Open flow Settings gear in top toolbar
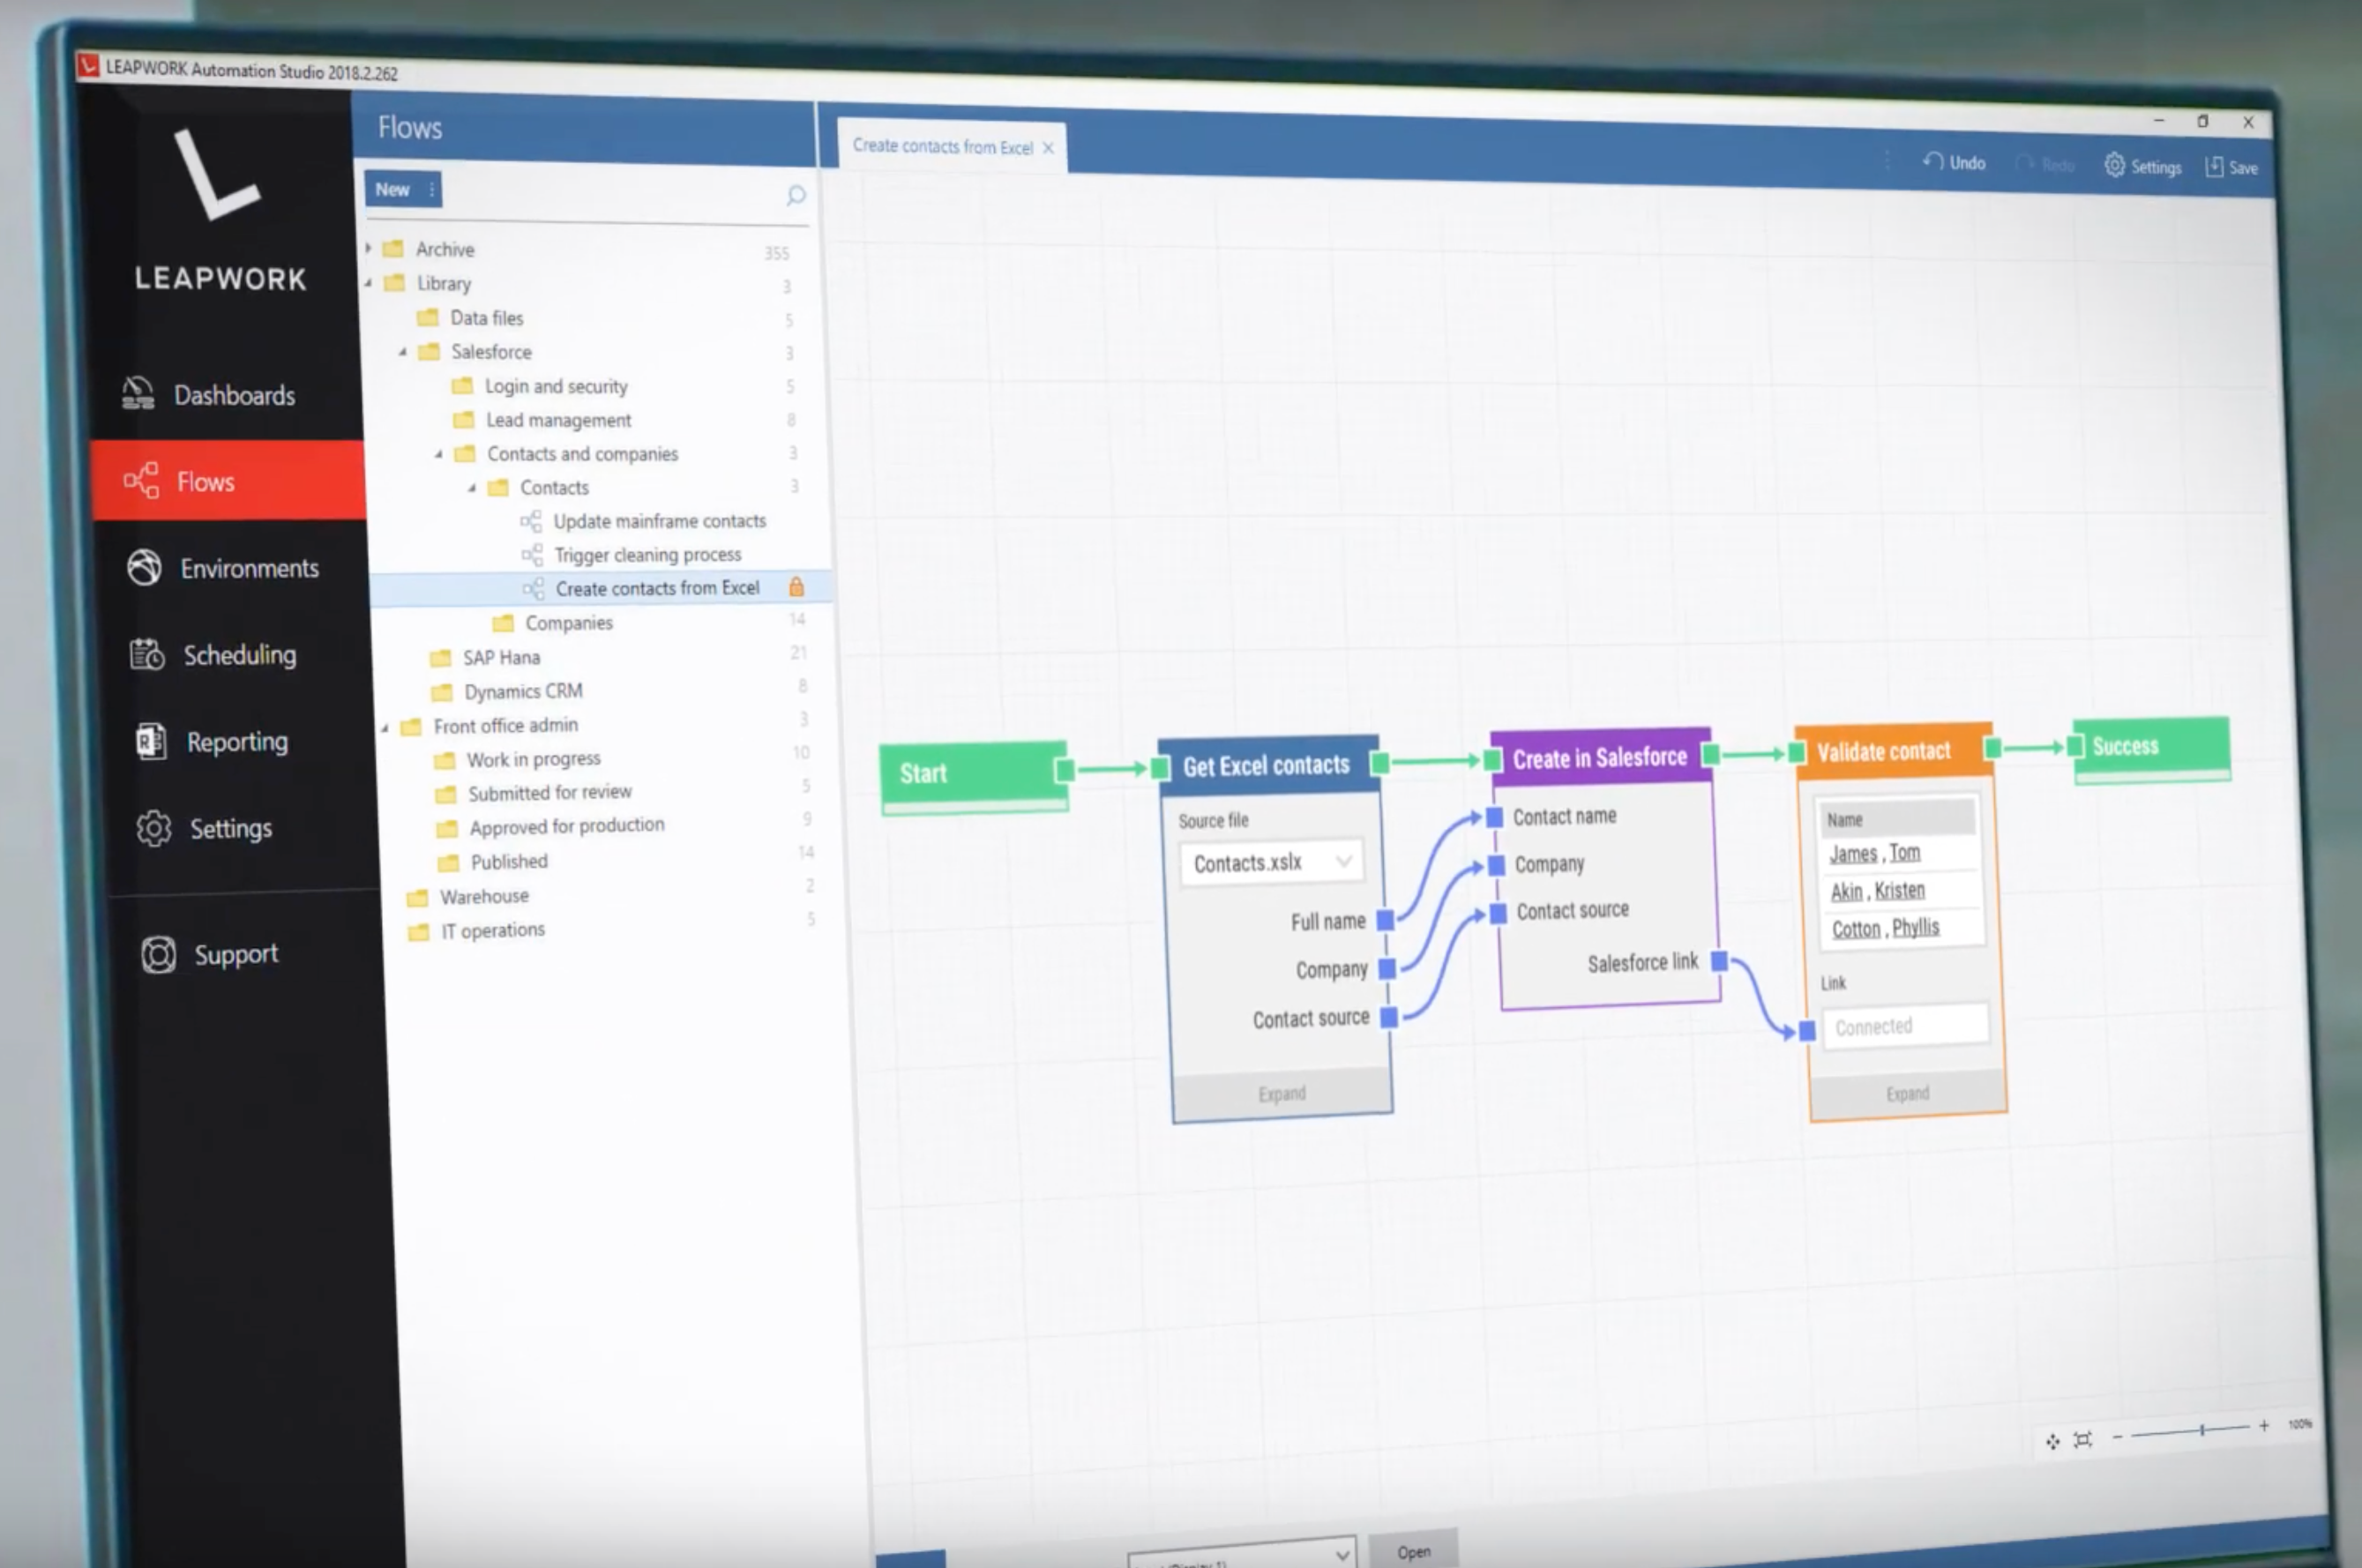 click(x=2142, y=166)
